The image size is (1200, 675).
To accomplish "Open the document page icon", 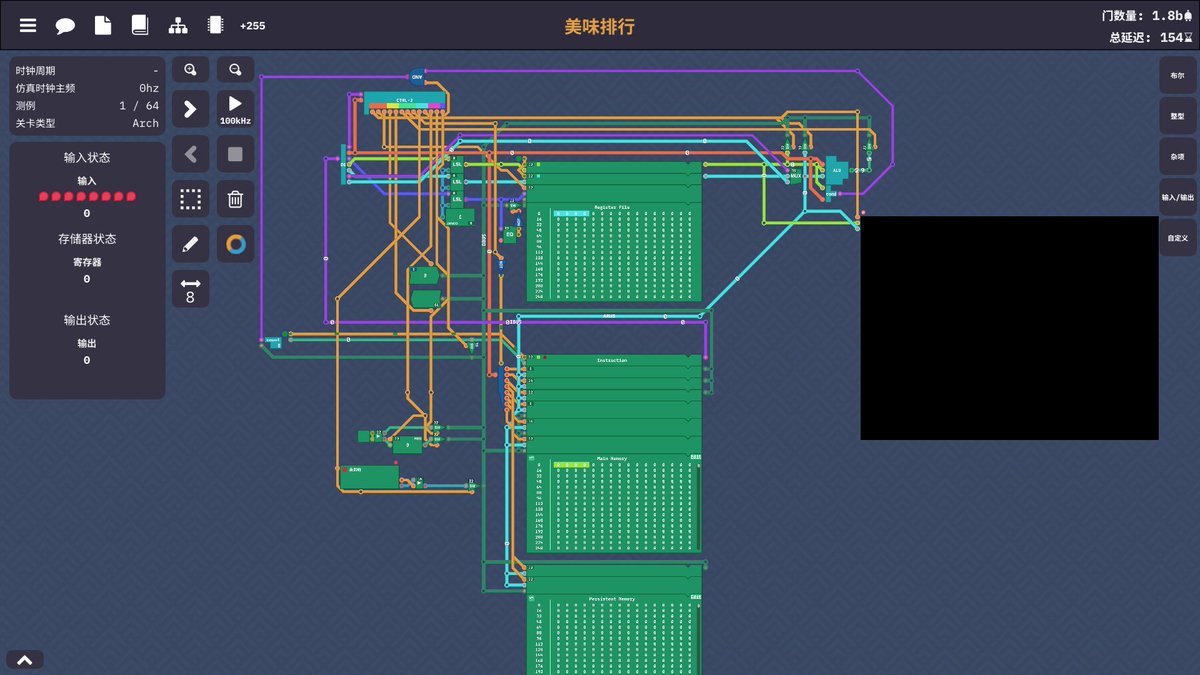I will pos(103,26).
